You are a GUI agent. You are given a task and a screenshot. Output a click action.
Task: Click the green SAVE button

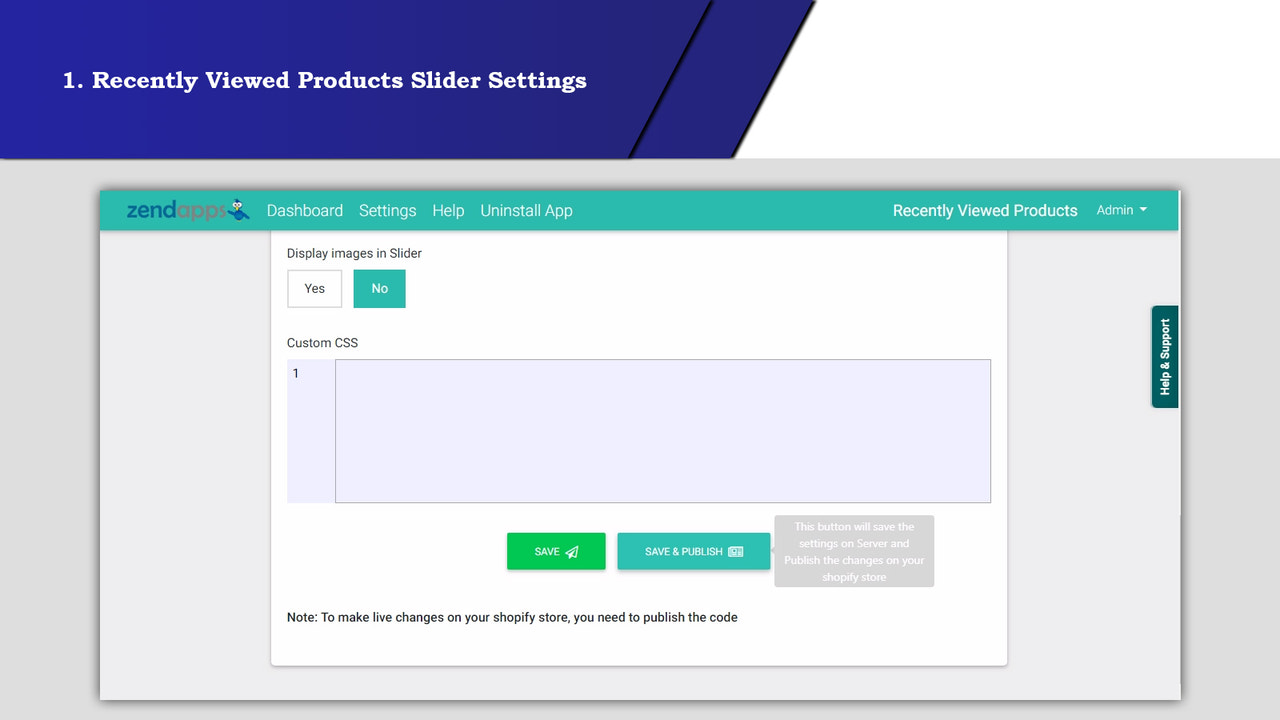coord(556,551)
